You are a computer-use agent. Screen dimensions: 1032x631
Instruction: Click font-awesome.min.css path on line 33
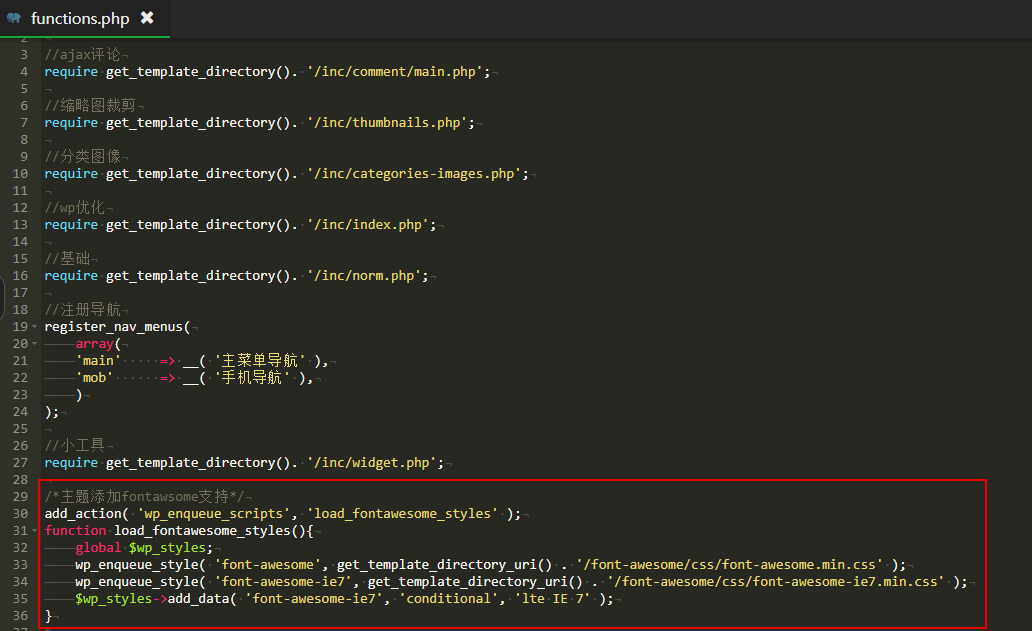click(x=729, y=565)
